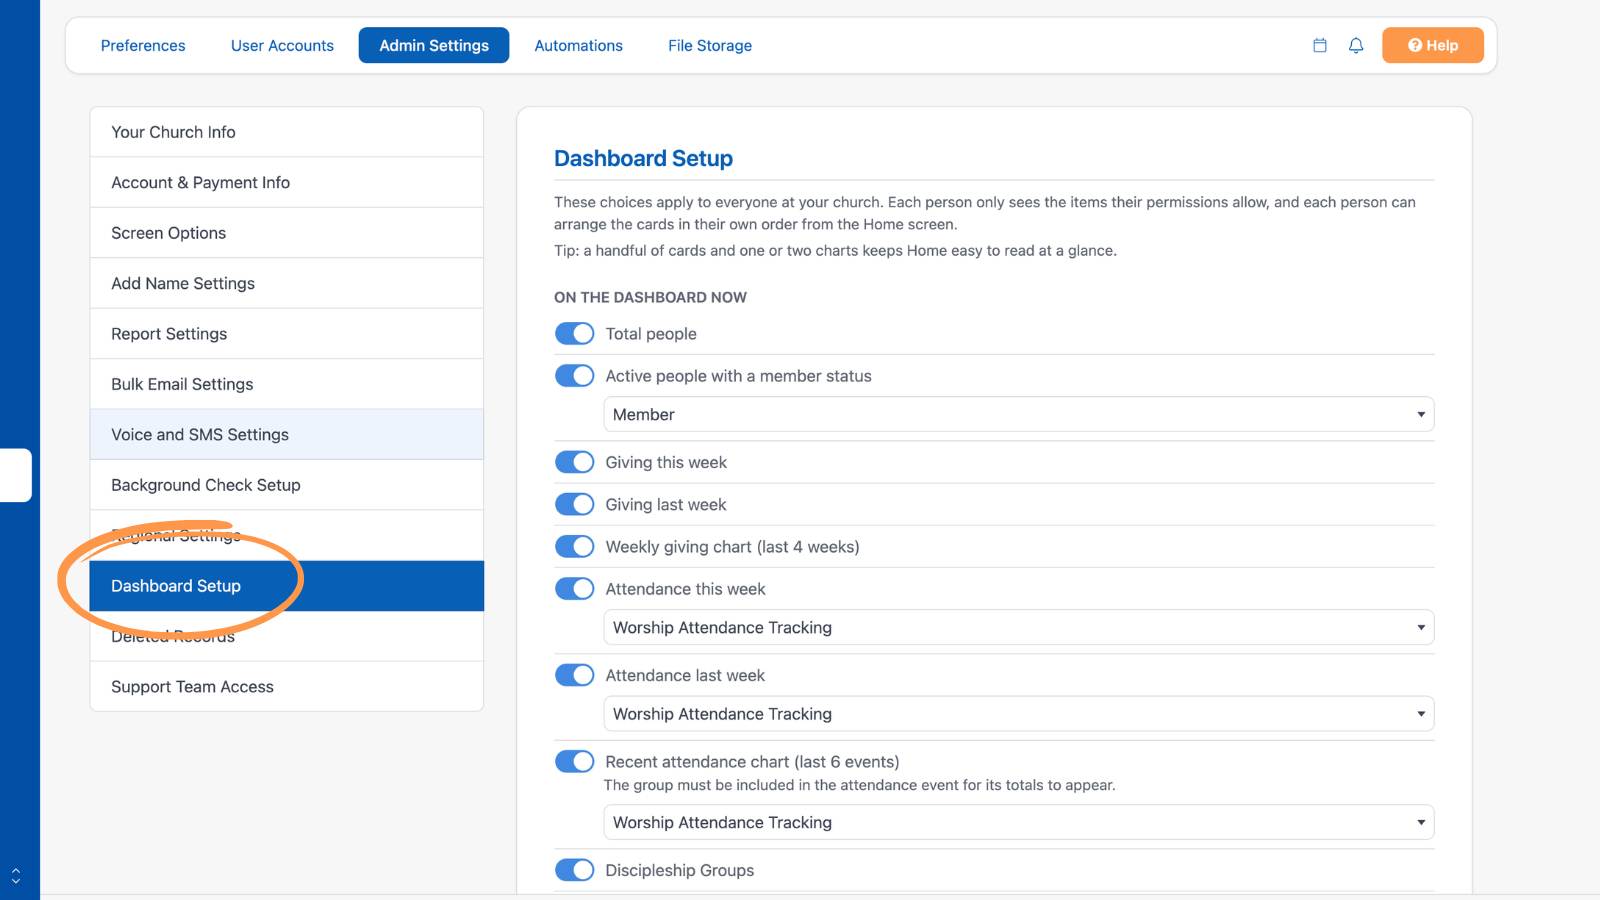
Task: Open notifications bell icon
Action: (1356, 45)
